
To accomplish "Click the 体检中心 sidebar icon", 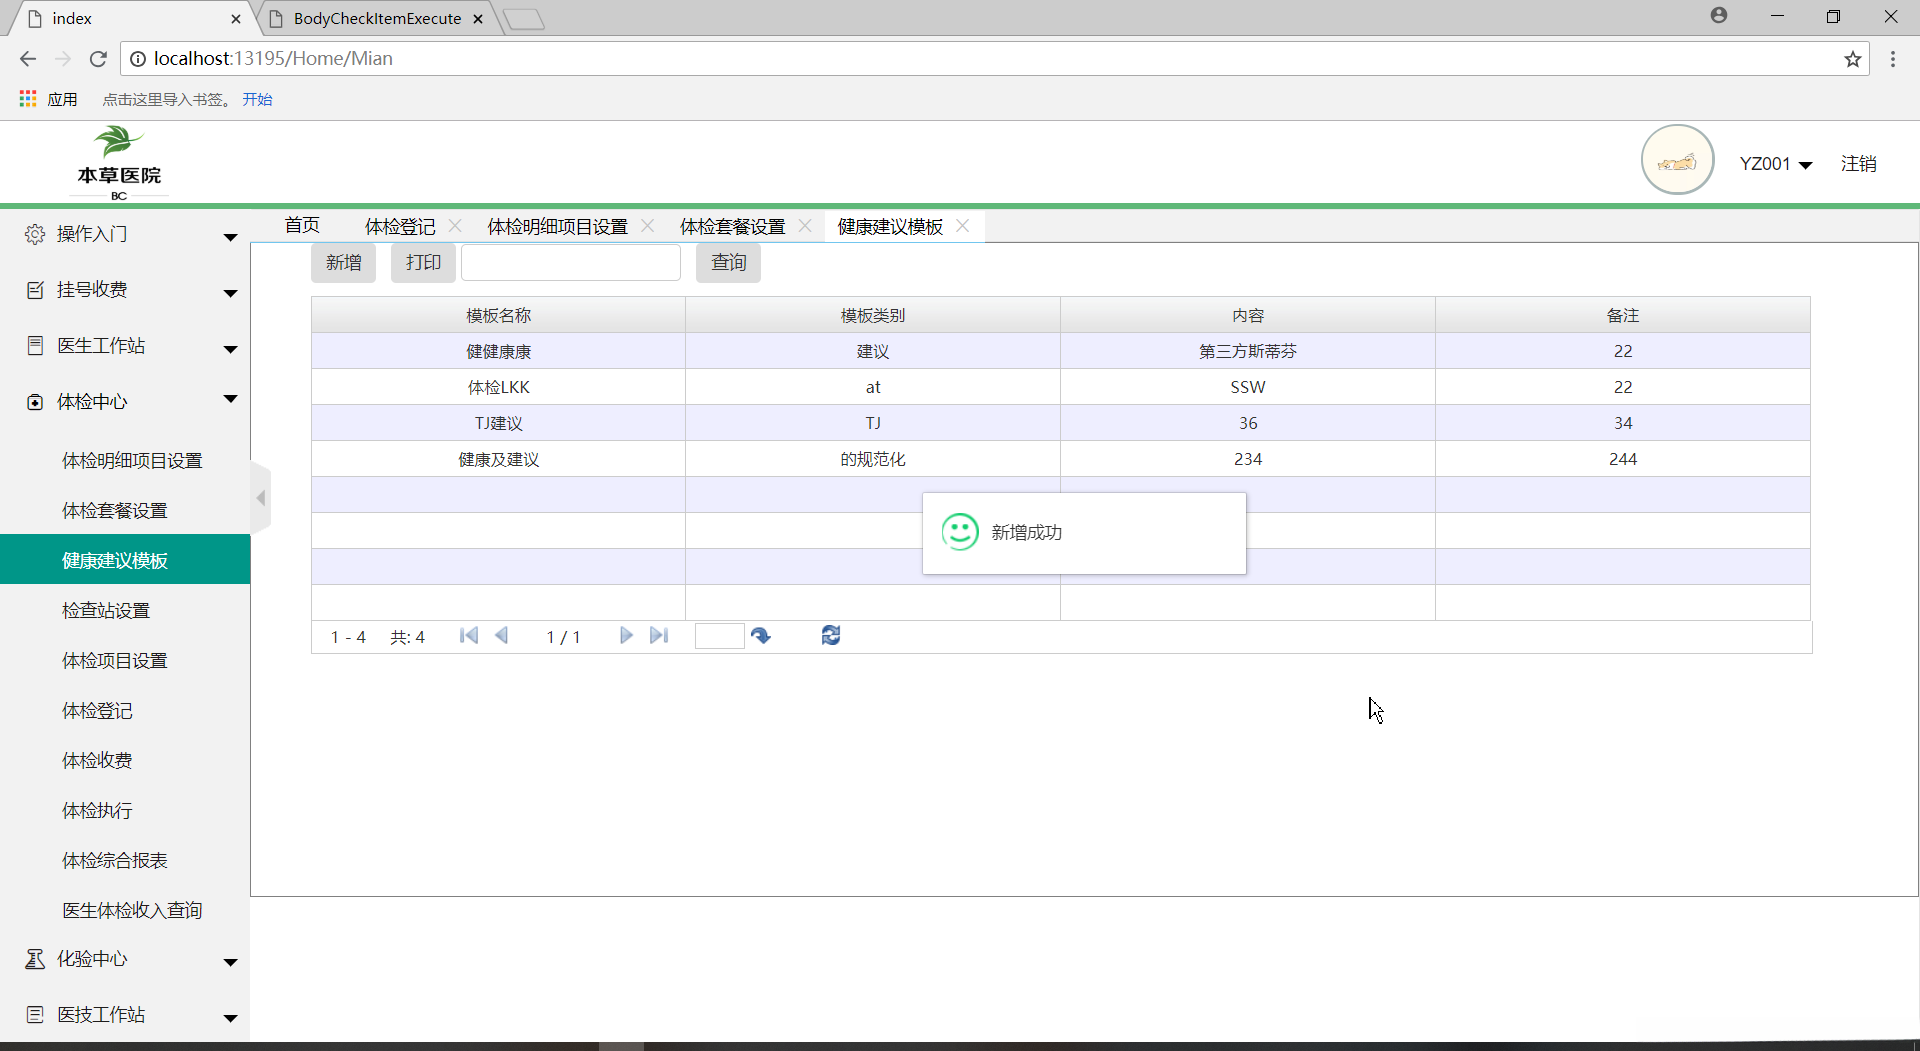I will 35,402.
